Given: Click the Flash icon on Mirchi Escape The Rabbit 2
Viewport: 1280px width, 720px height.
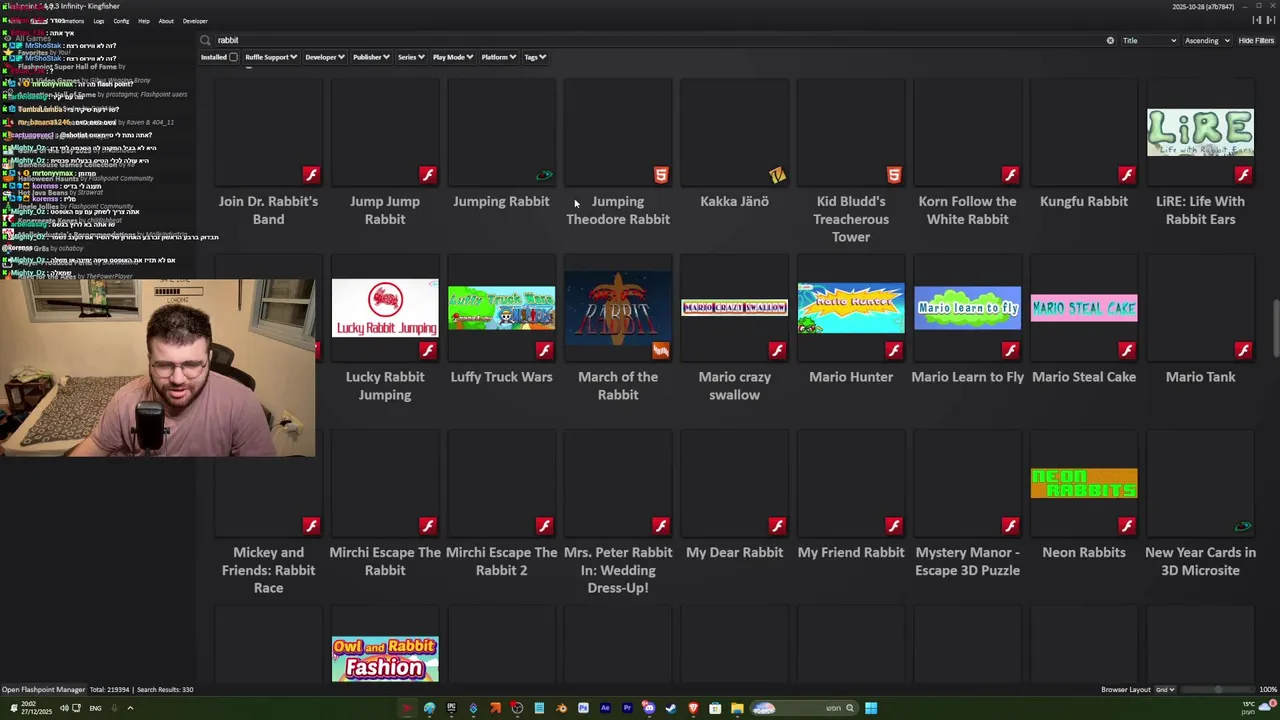Looking at the screenshot, I should (544, 526).
